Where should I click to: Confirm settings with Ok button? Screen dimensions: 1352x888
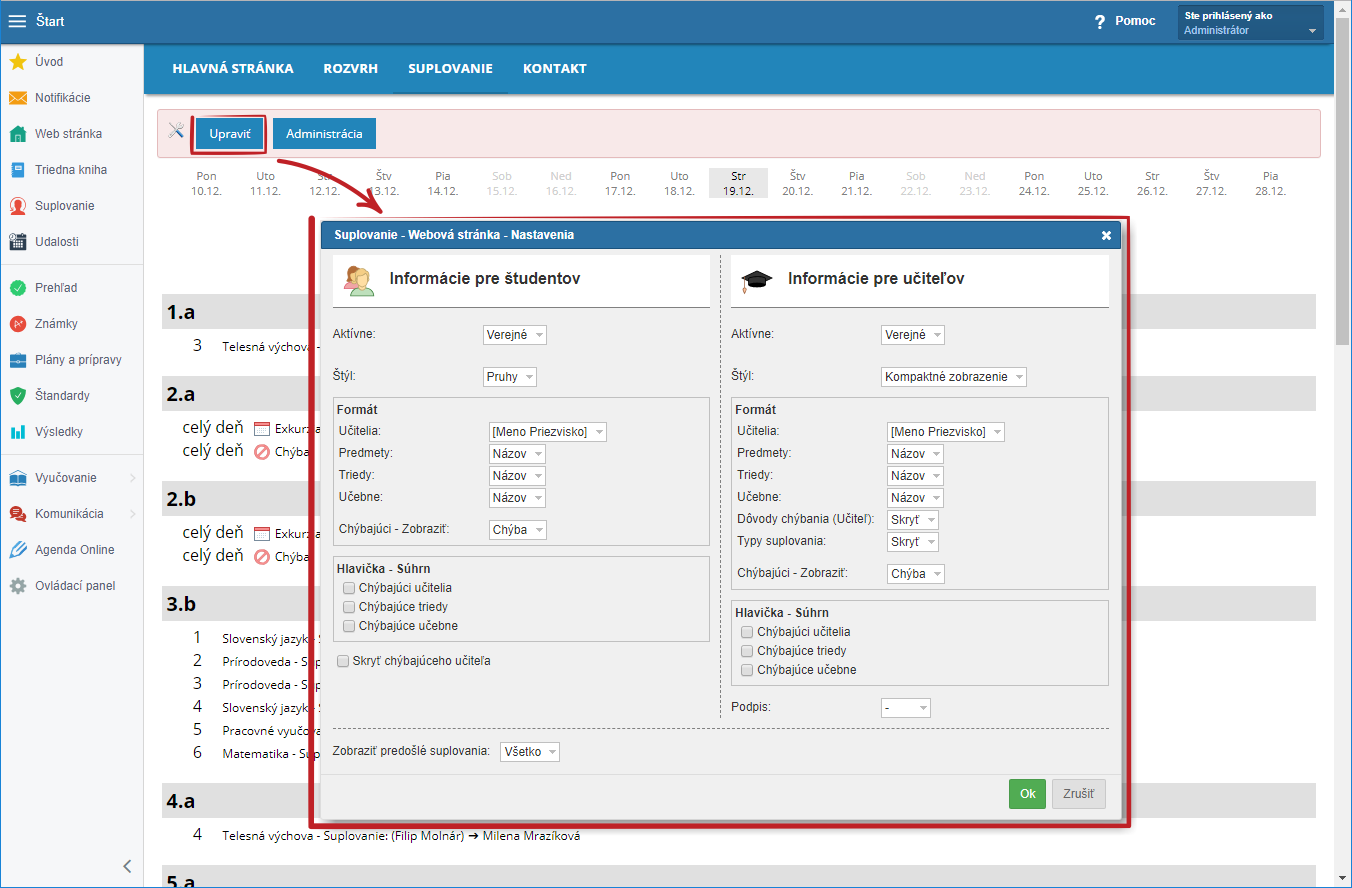1027,794
